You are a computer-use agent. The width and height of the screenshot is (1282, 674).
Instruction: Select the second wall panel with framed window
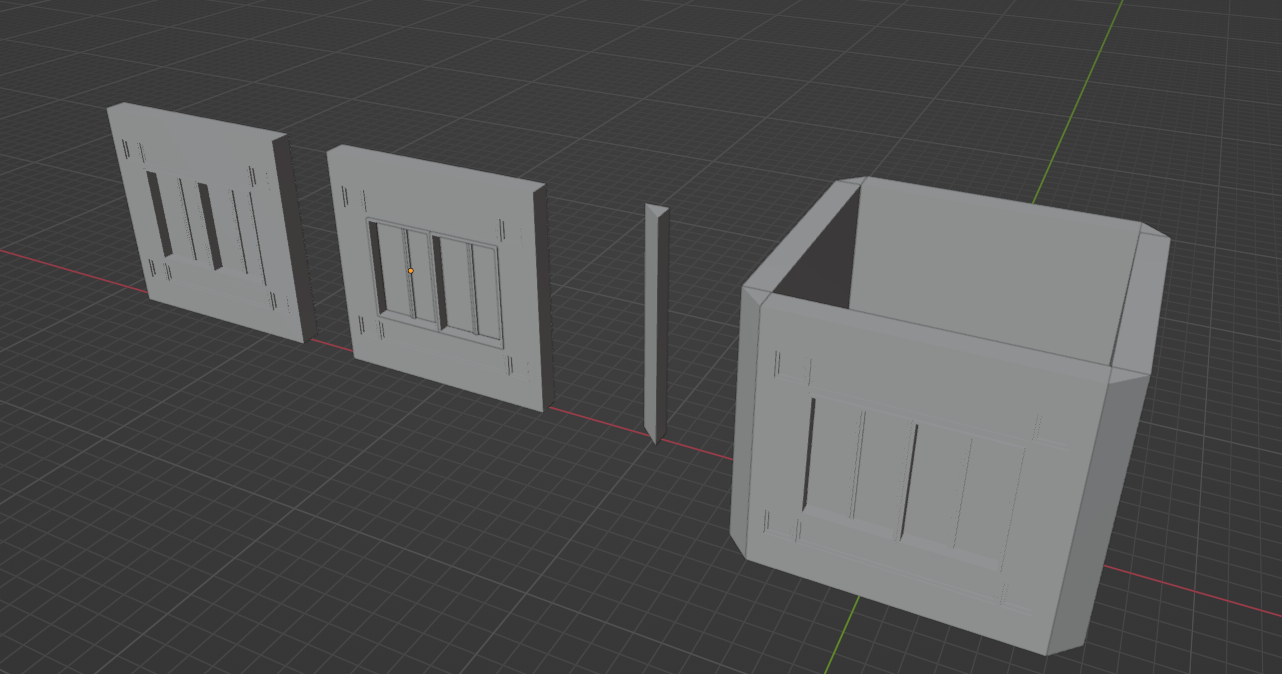pos(440,278)
